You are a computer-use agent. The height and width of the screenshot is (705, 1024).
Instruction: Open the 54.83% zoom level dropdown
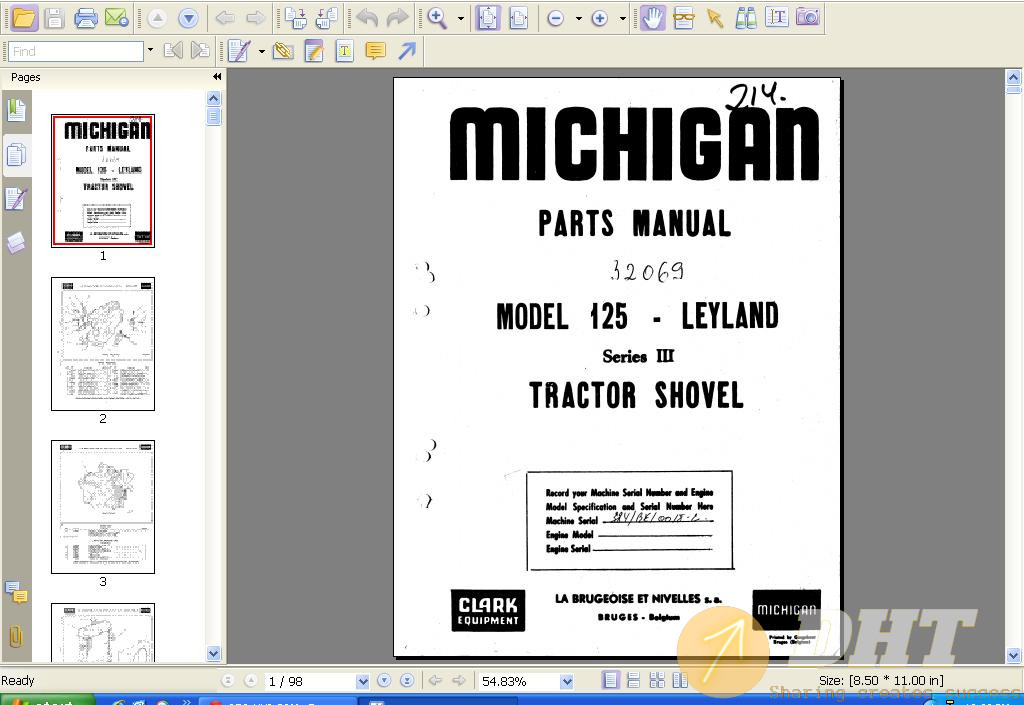click(x=566, y=682)
